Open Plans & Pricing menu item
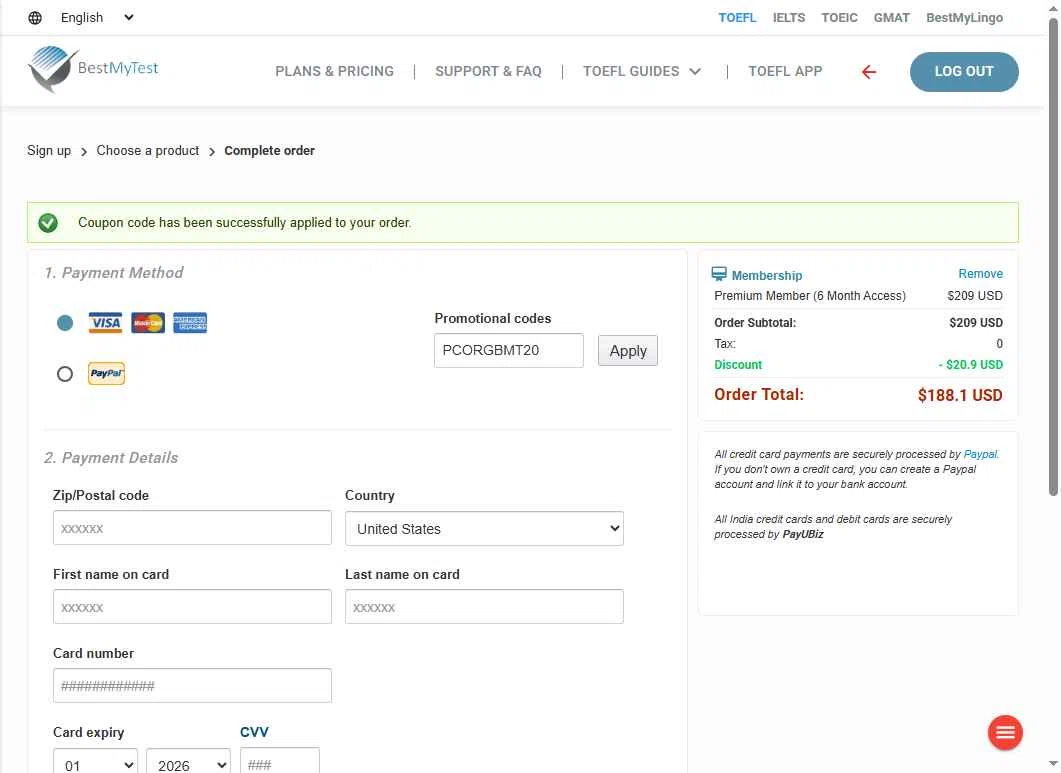 (334, 71)
